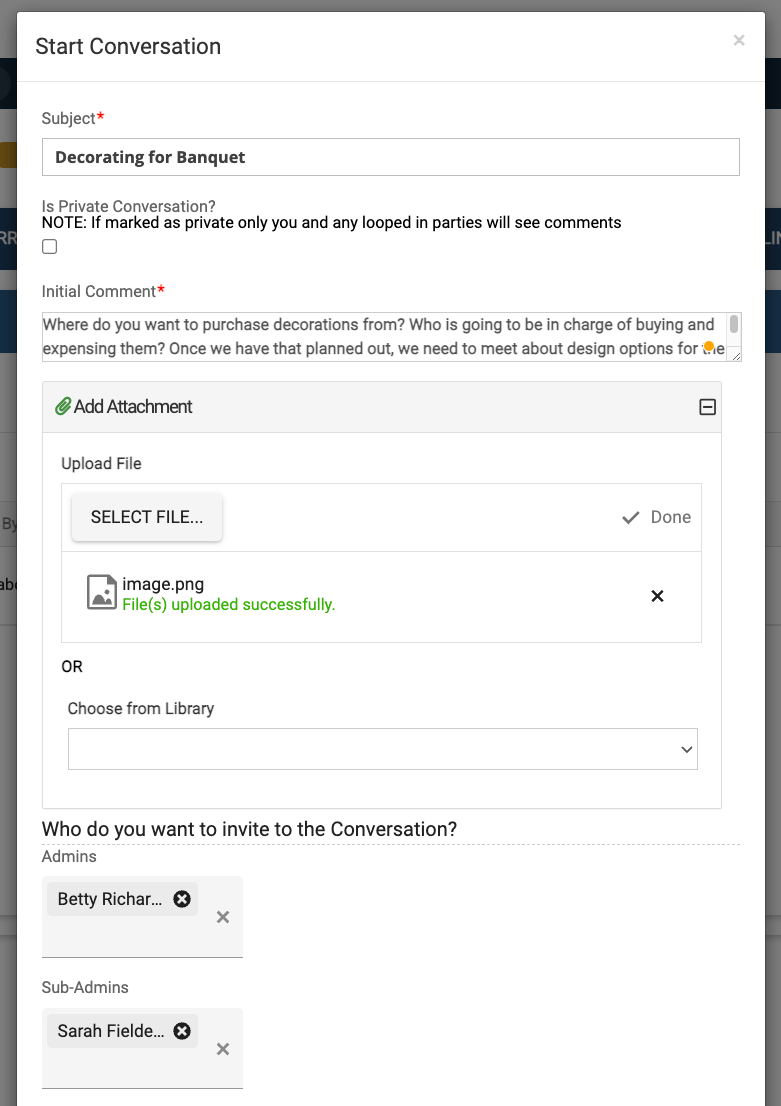The width and height of the screenshot is (781, 1106).
Task: Click into the Subject text field
Action: click(390, 157)
